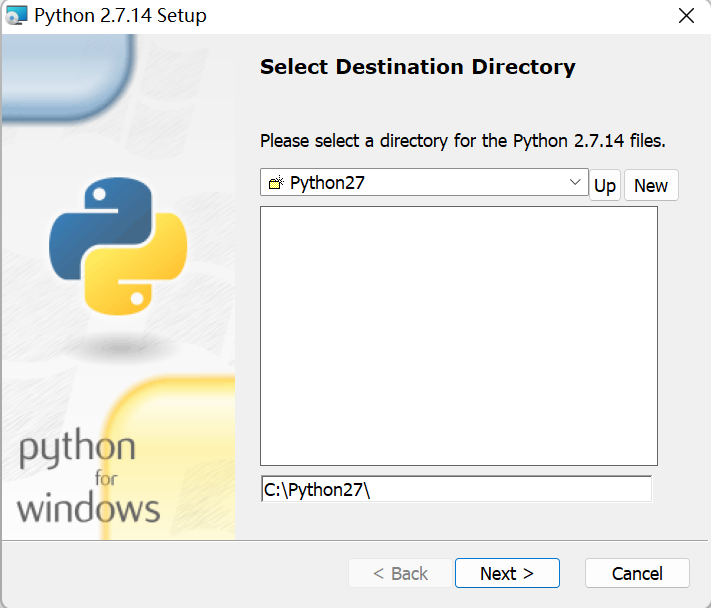
Task: Click the blue and yellow Python logo
Action: click(118, 246)
